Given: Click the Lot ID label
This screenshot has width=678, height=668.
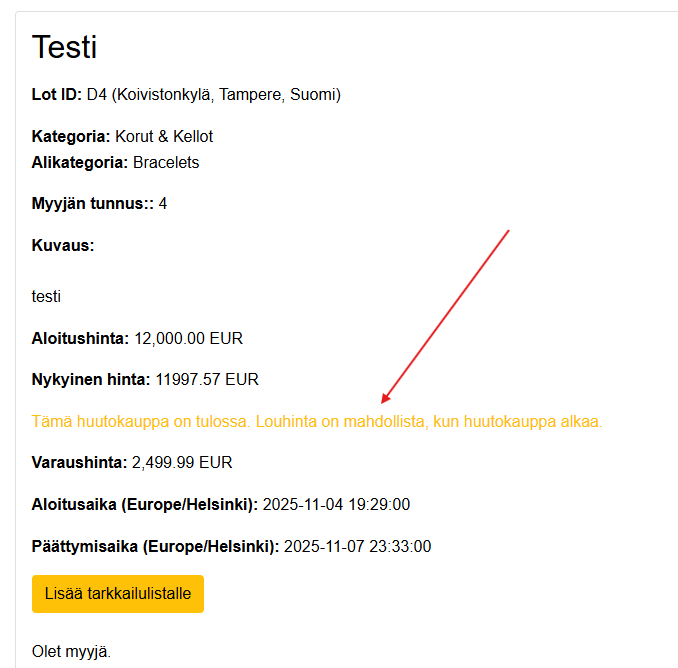Looking at the screenshot, I should (x=57, y=95).
